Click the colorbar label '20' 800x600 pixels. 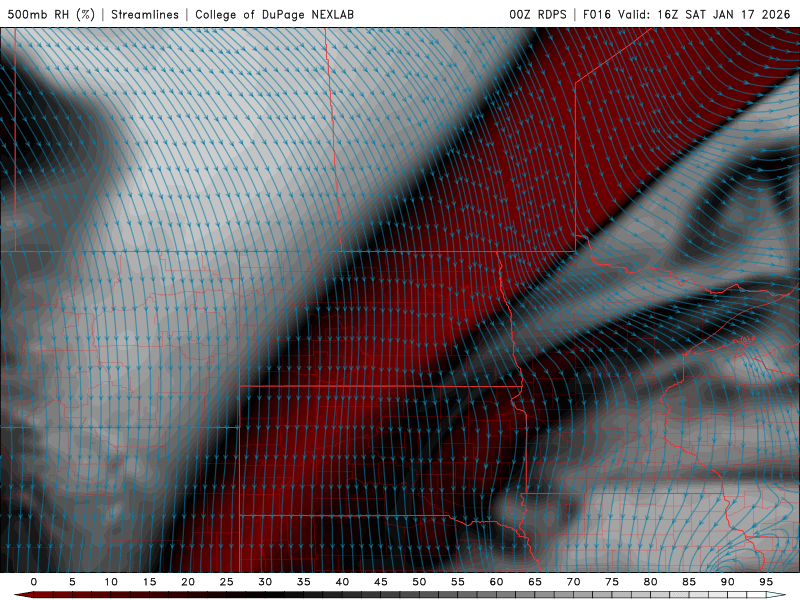point(188,582)
